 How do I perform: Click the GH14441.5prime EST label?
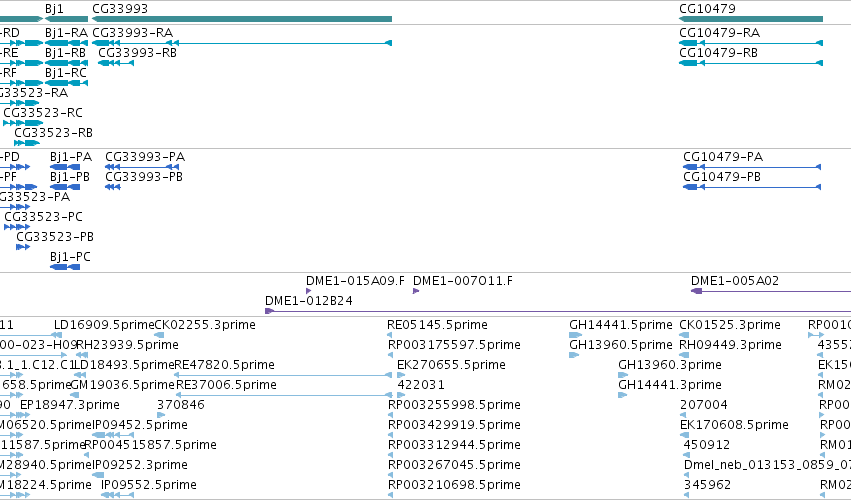621,325
